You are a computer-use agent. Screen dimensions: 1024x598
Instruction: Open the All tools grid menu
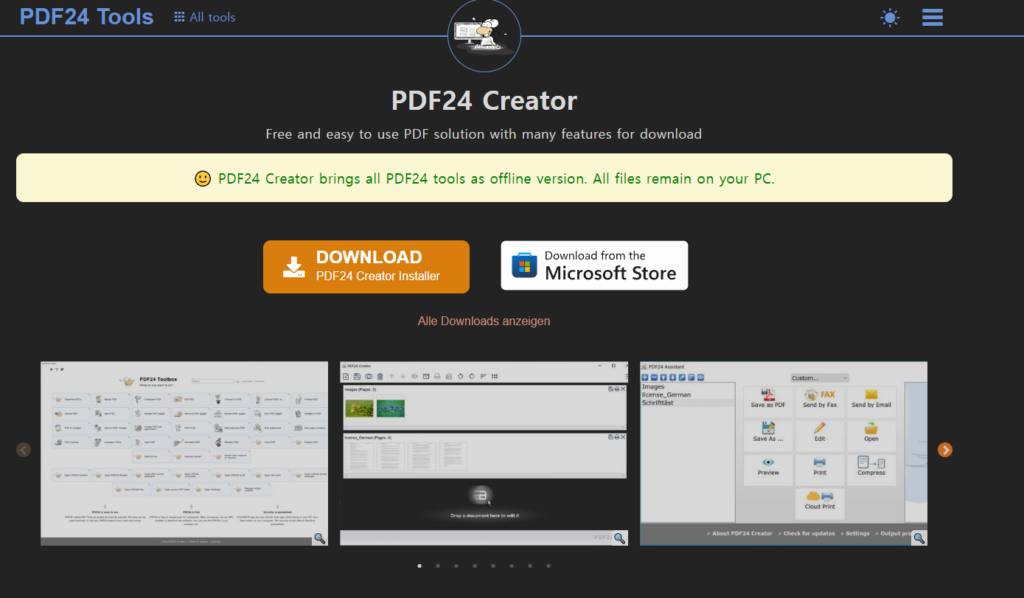204,17
